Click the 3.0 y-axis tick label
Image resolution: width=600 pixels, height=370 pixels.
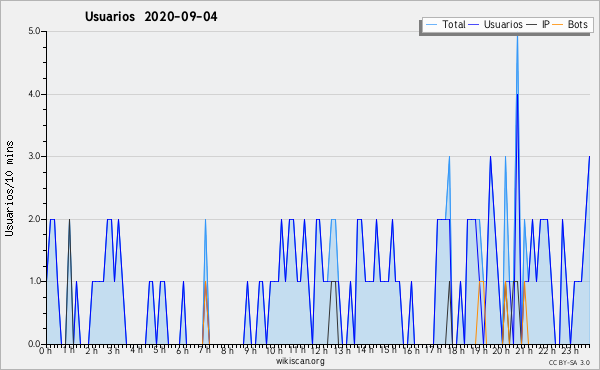[x=34, y=156]
